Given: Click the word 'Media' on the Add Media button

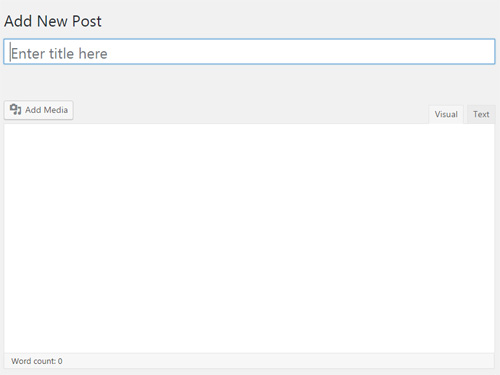Looking at the screenshot, I should [56, 110].
